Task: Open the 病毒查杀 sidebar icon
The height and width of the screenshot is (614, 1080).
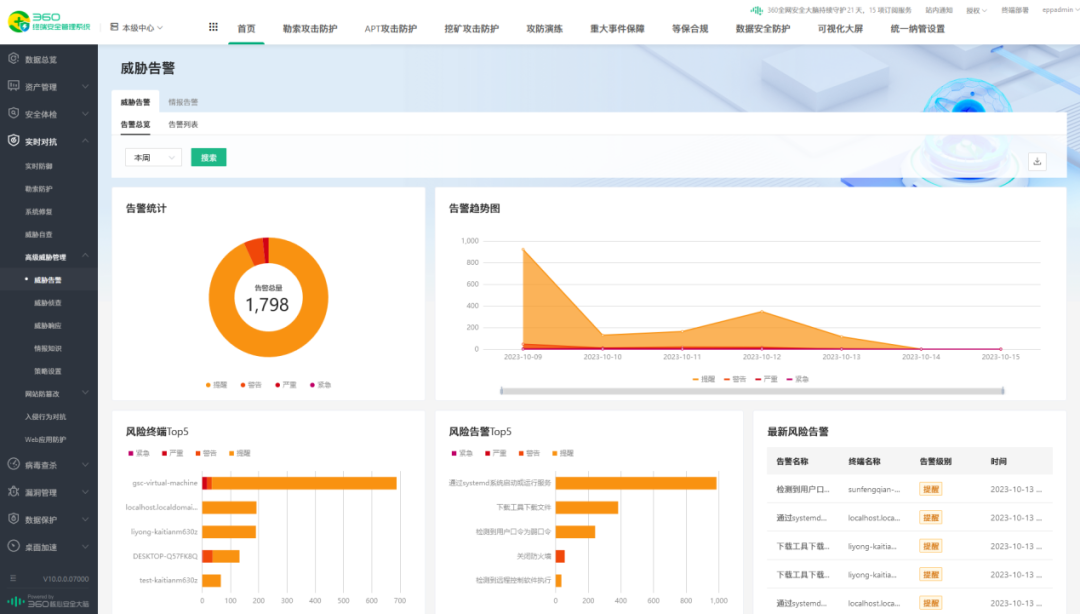Action: click(15, 464)
